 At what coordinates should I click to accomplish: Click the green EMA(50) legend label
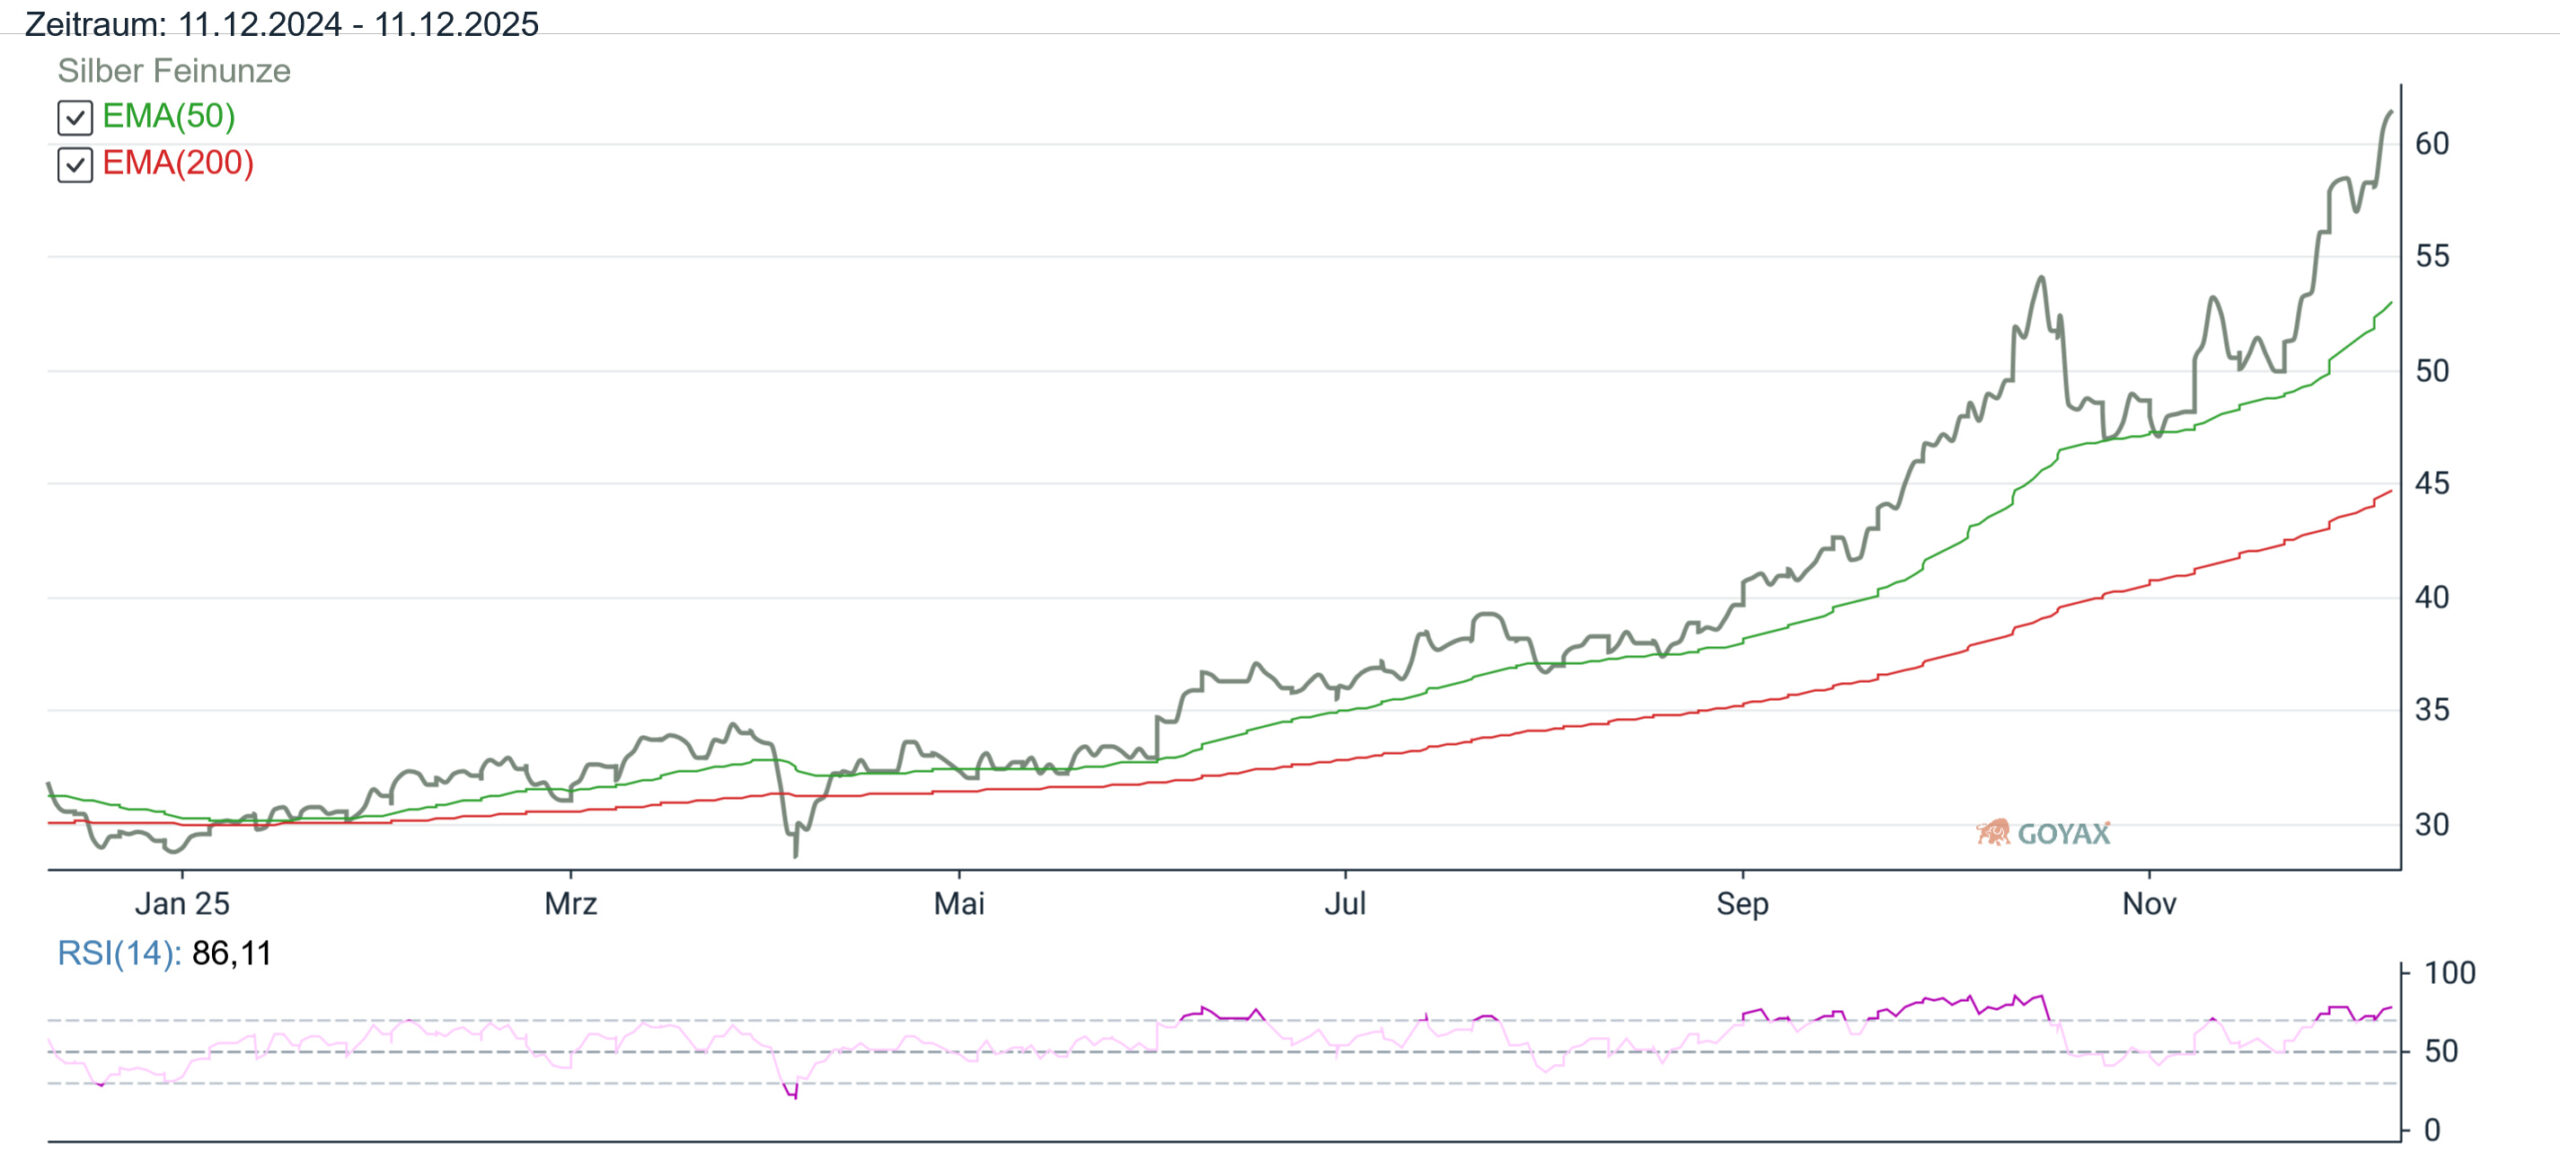tap(168, 116)
